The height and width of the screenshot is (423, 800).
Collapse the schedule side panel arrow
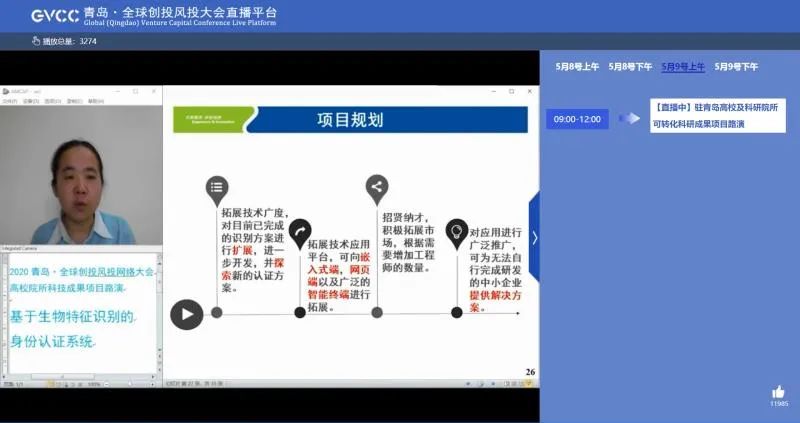point(534,237)
